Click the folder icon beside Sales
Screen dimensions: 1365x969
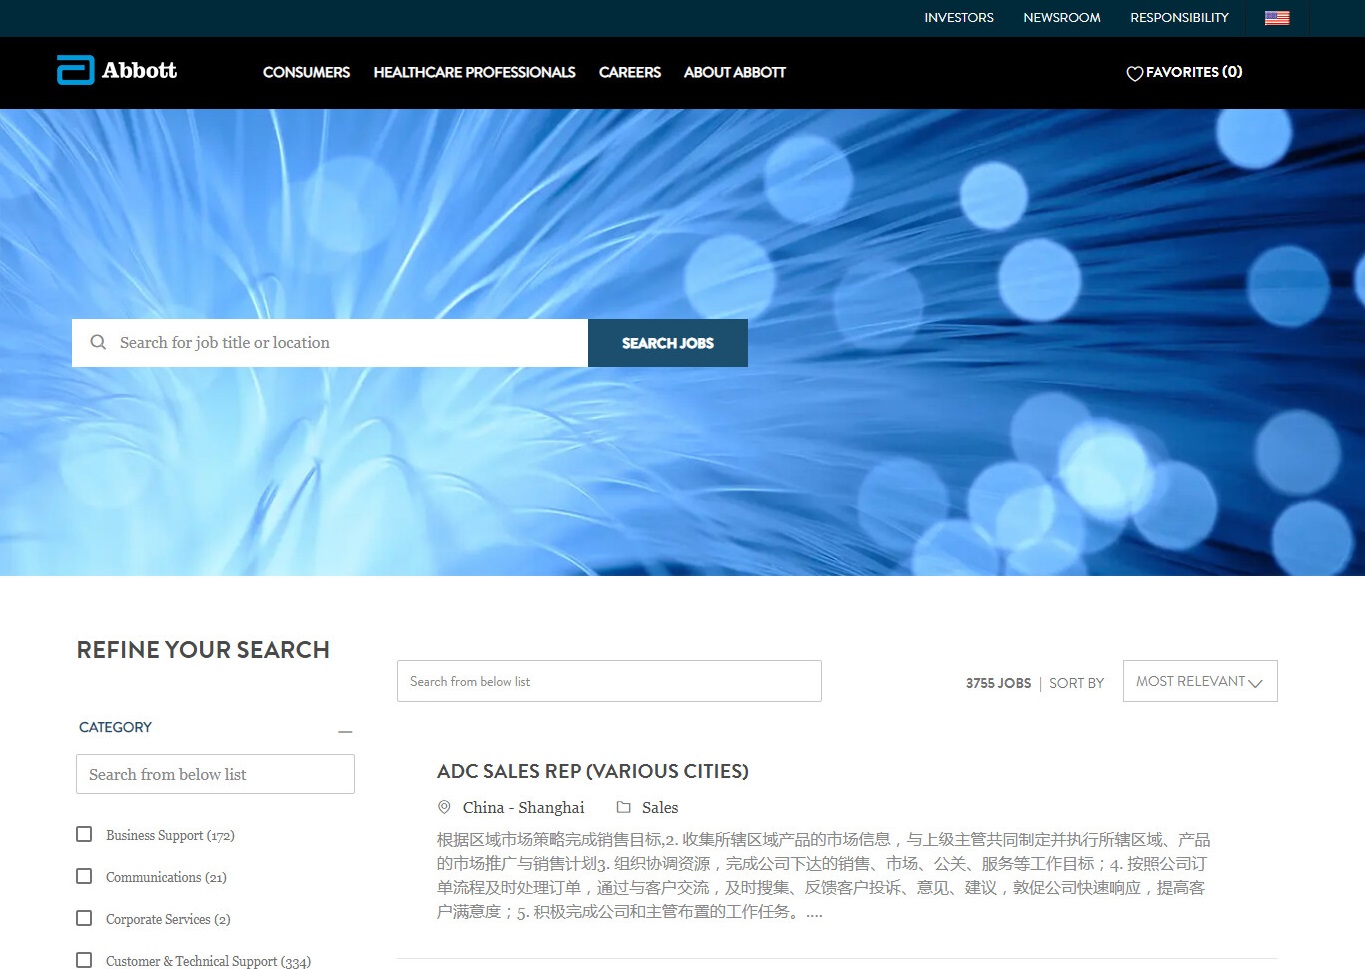point(623,807)
